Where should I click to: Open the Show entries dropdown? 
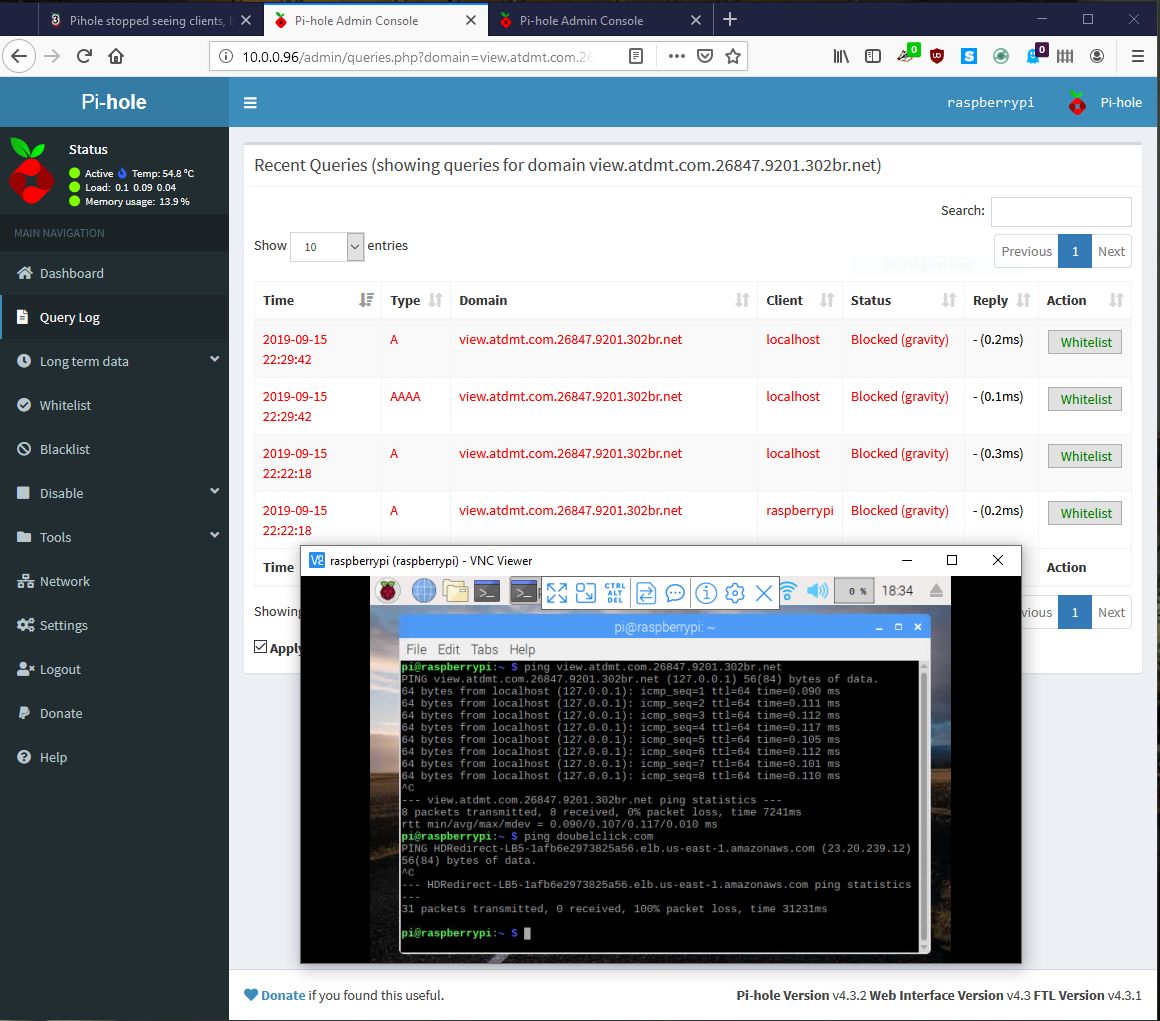(x=326, y=246)
